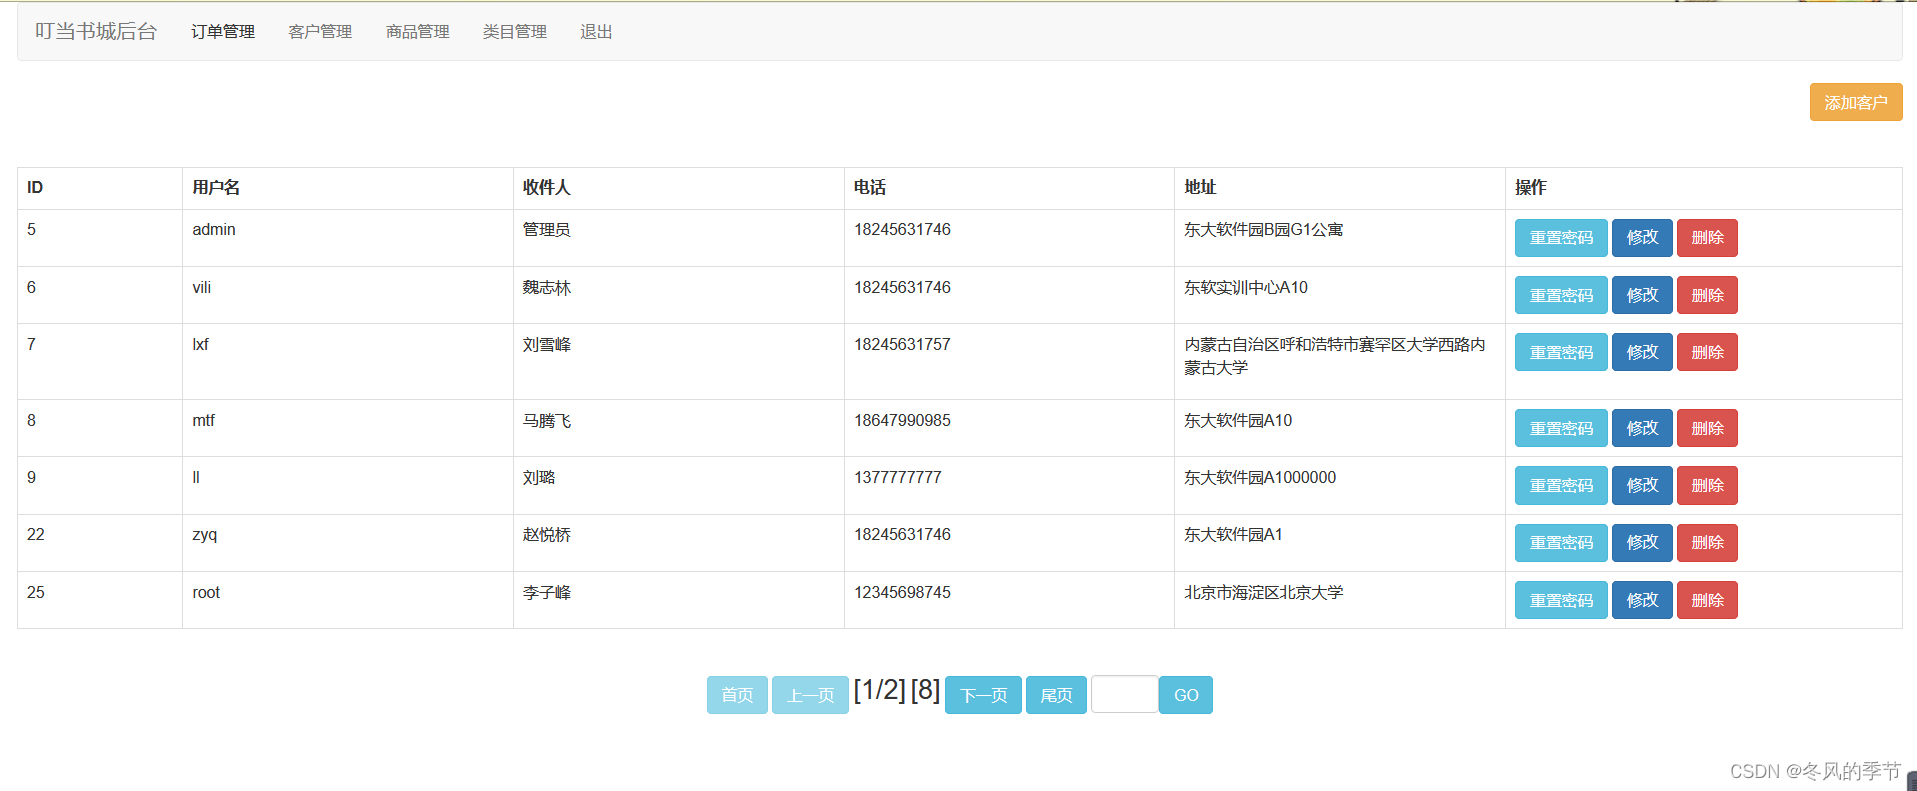This screenshot has height=791, width=1917.
Task: Reset password for user mtf
Action: [x=1561, y=428]
